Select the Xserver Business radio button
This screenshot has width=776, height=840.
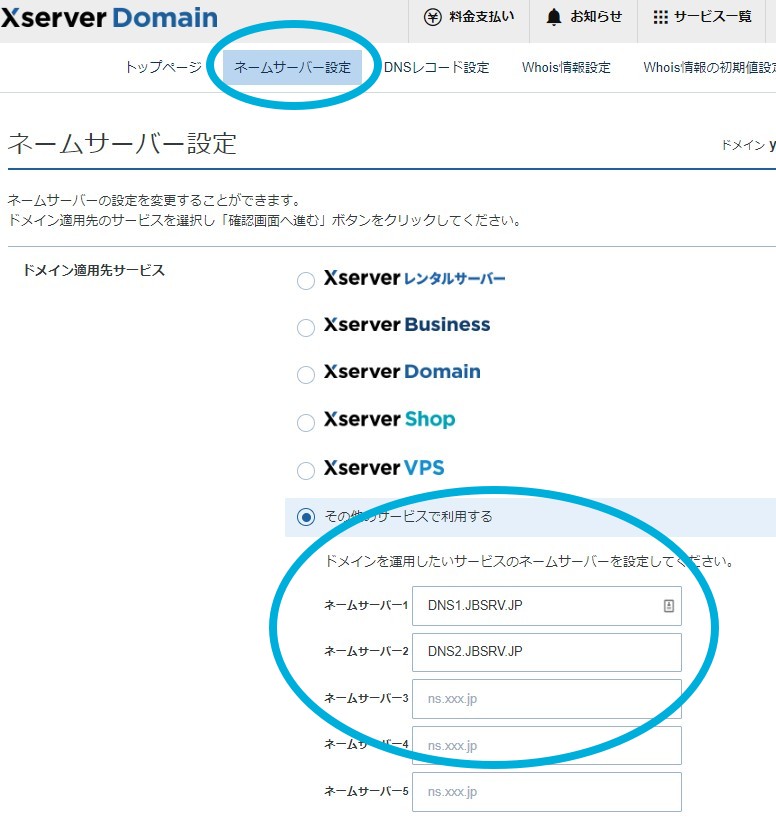(306, 328)
